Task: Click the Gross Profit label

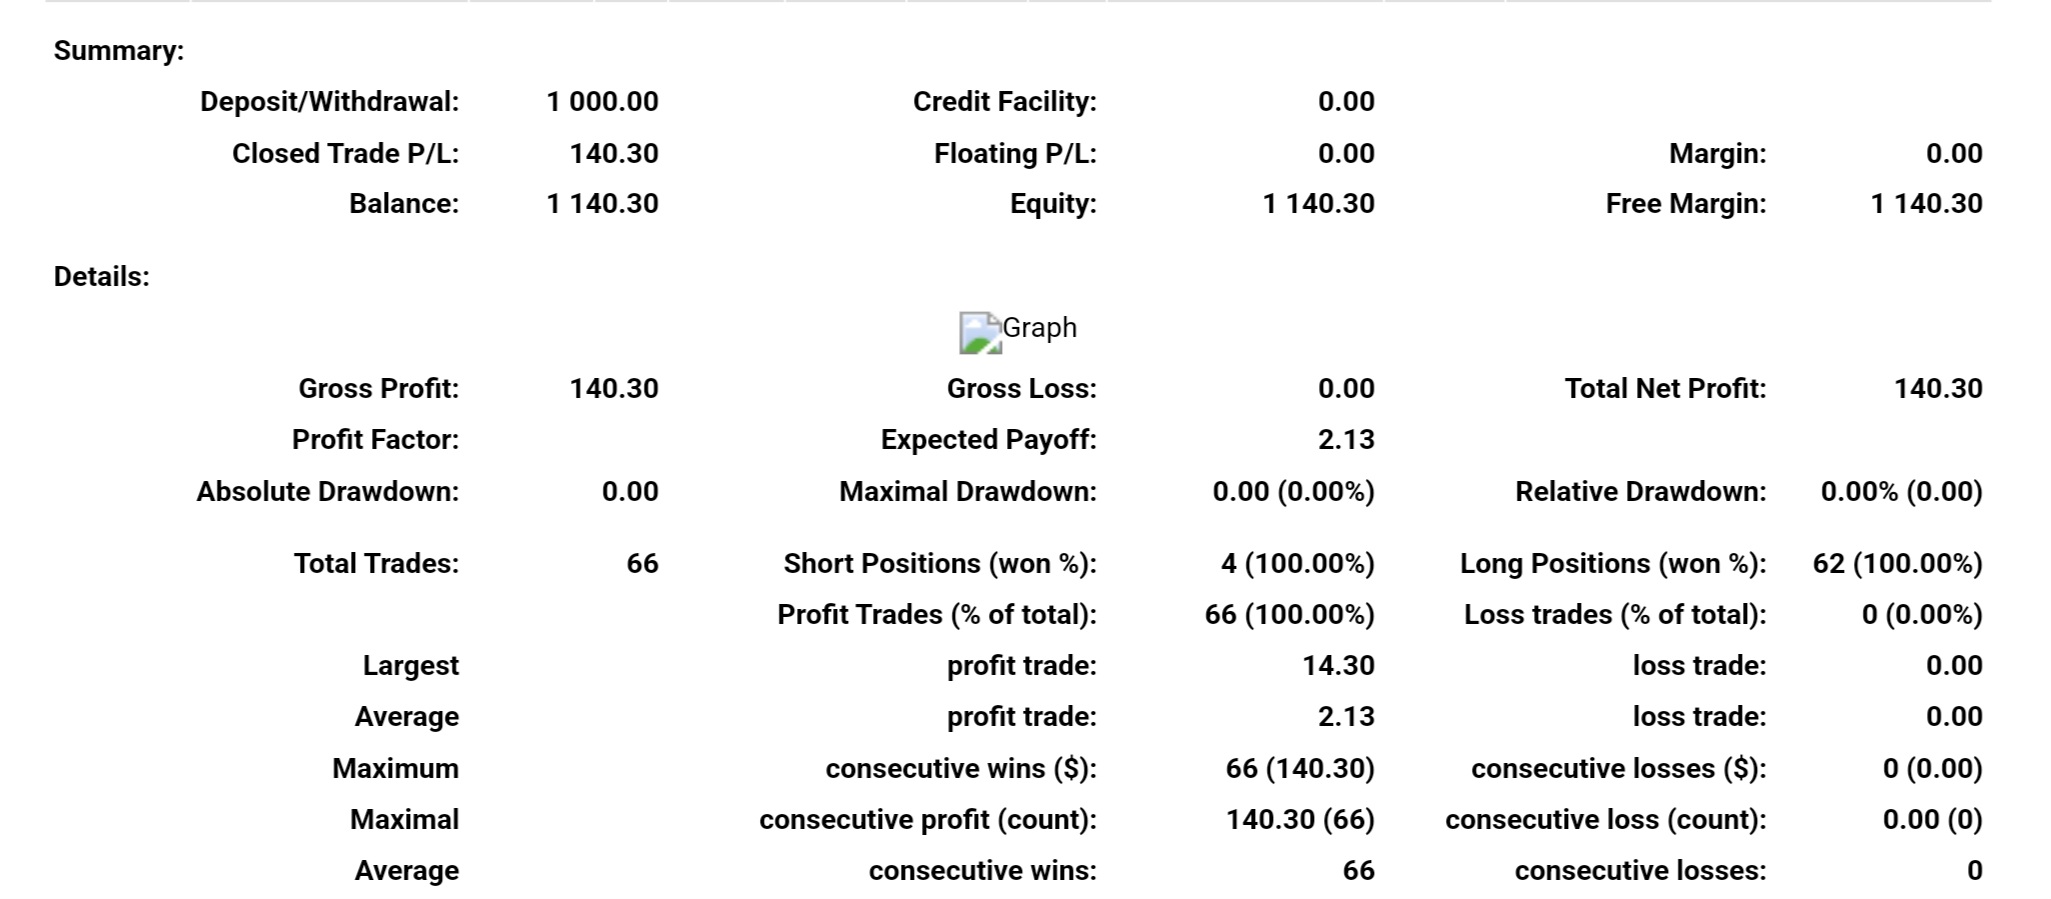Action: point(378,389)
